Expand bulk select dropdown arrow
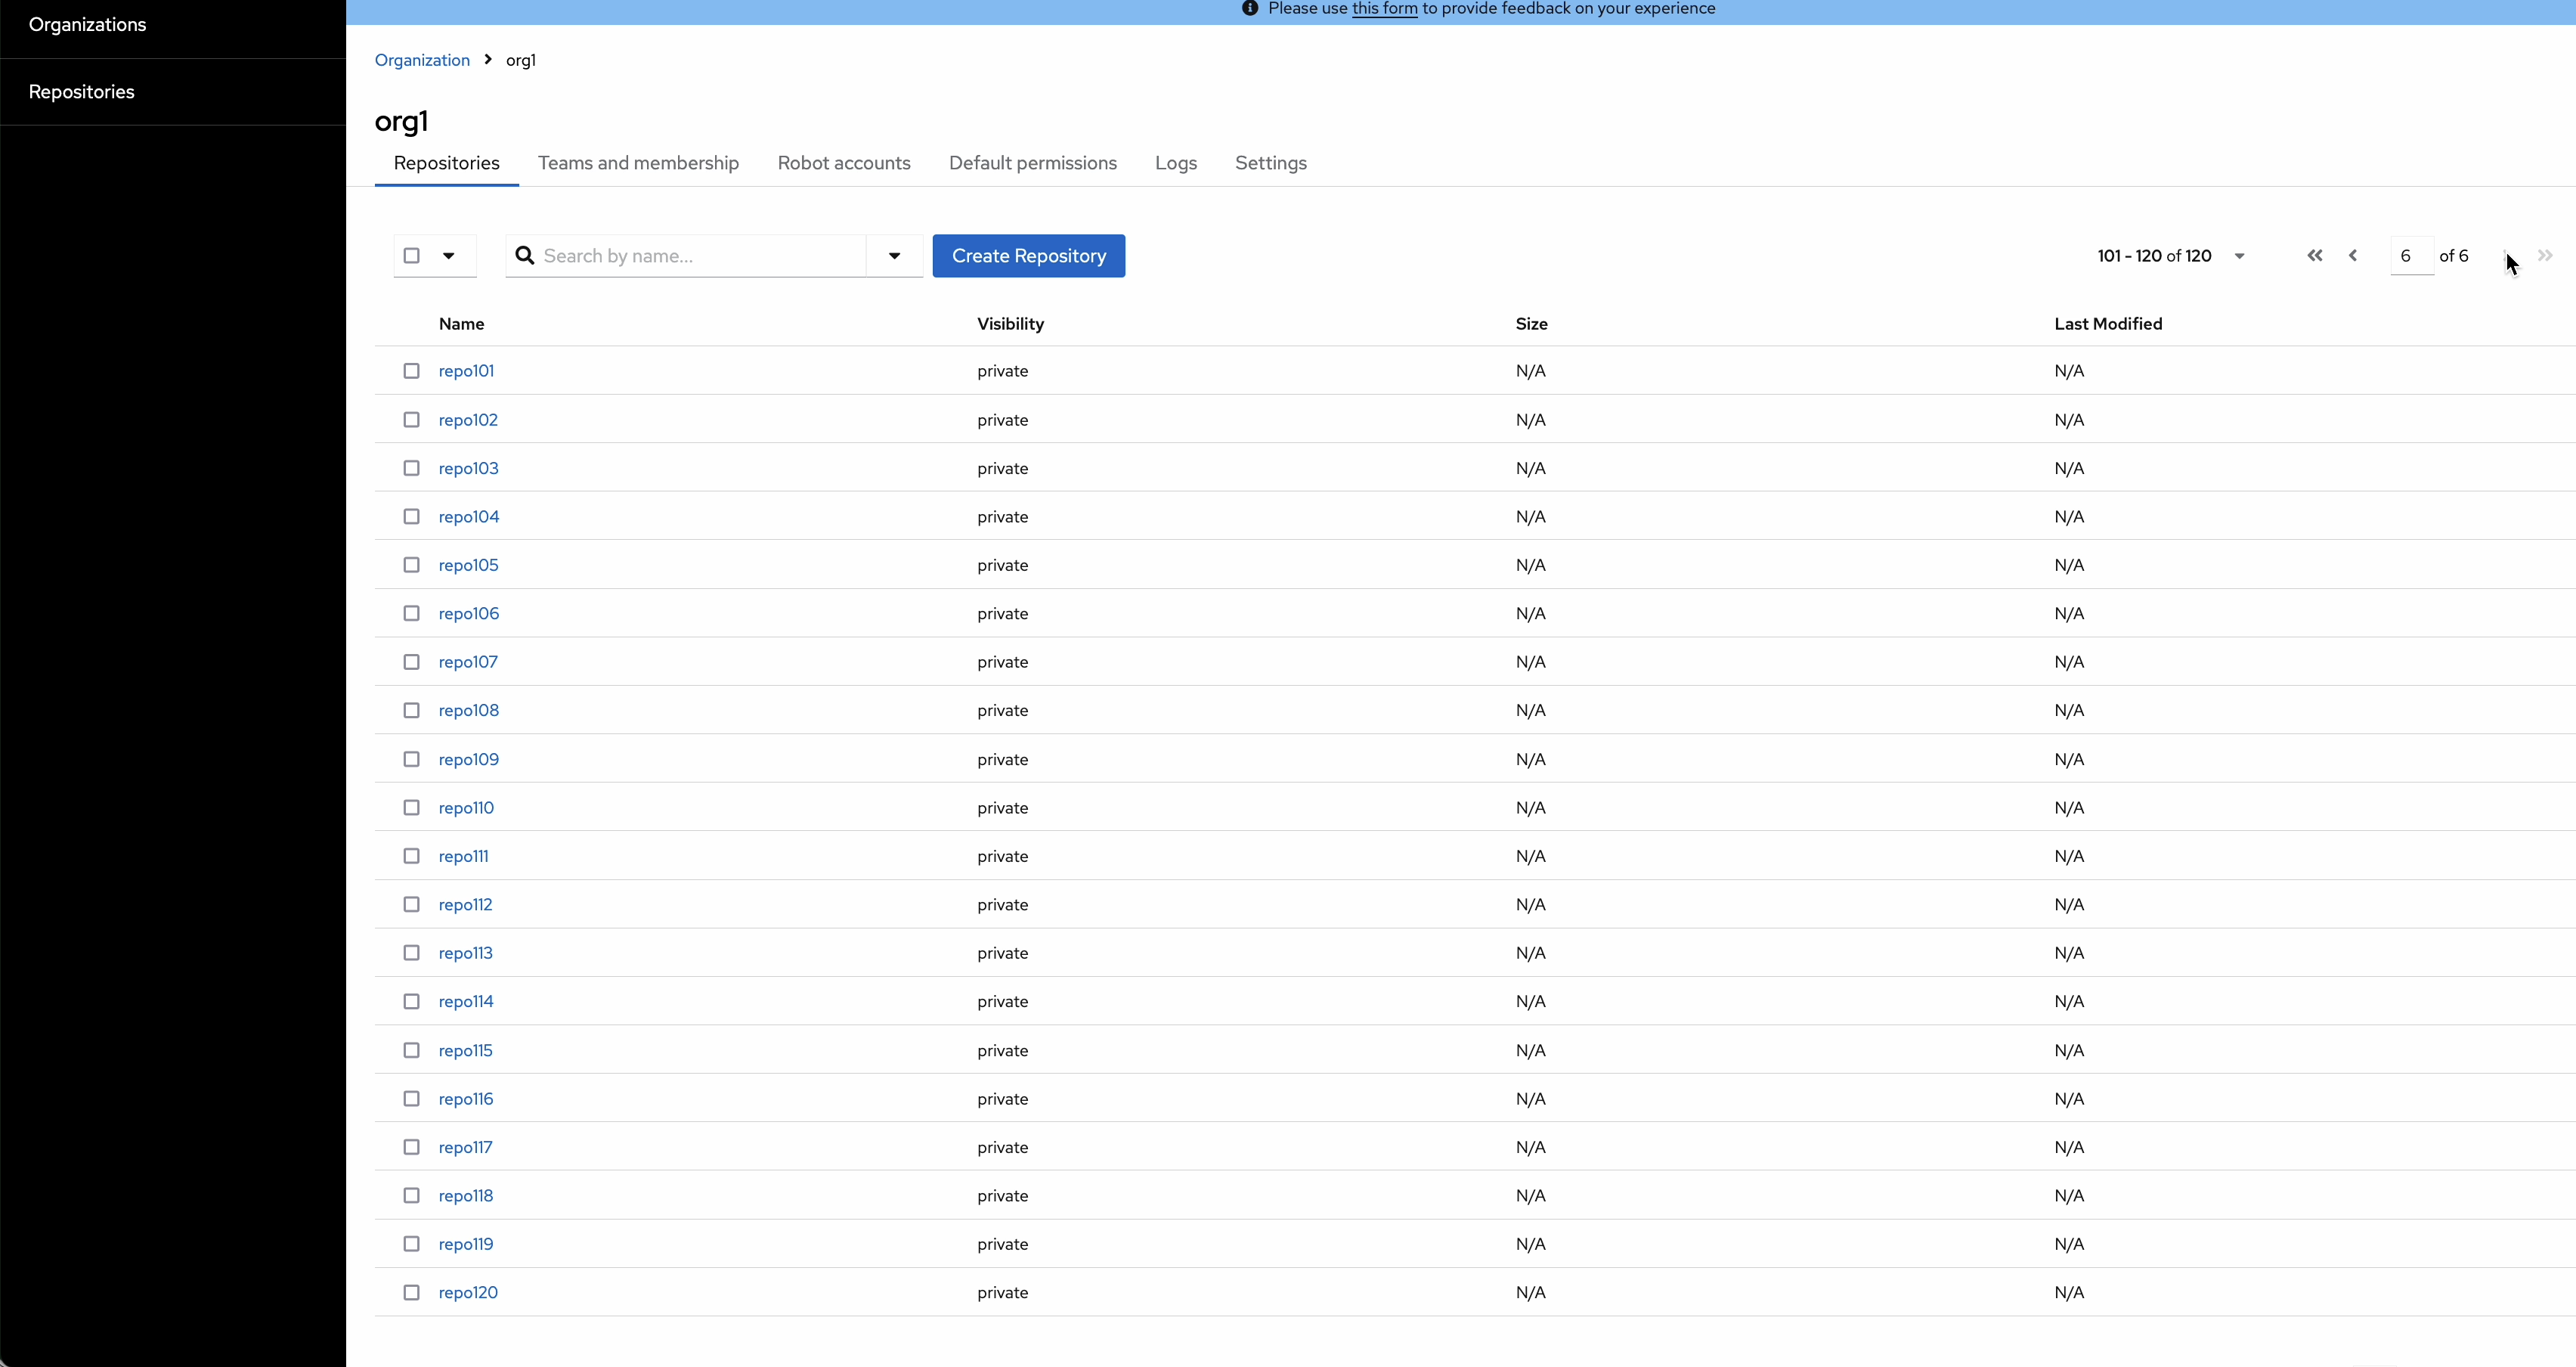Viewport: 2576px width, 1367px height. pyautogui.click(x=449, y=256)
